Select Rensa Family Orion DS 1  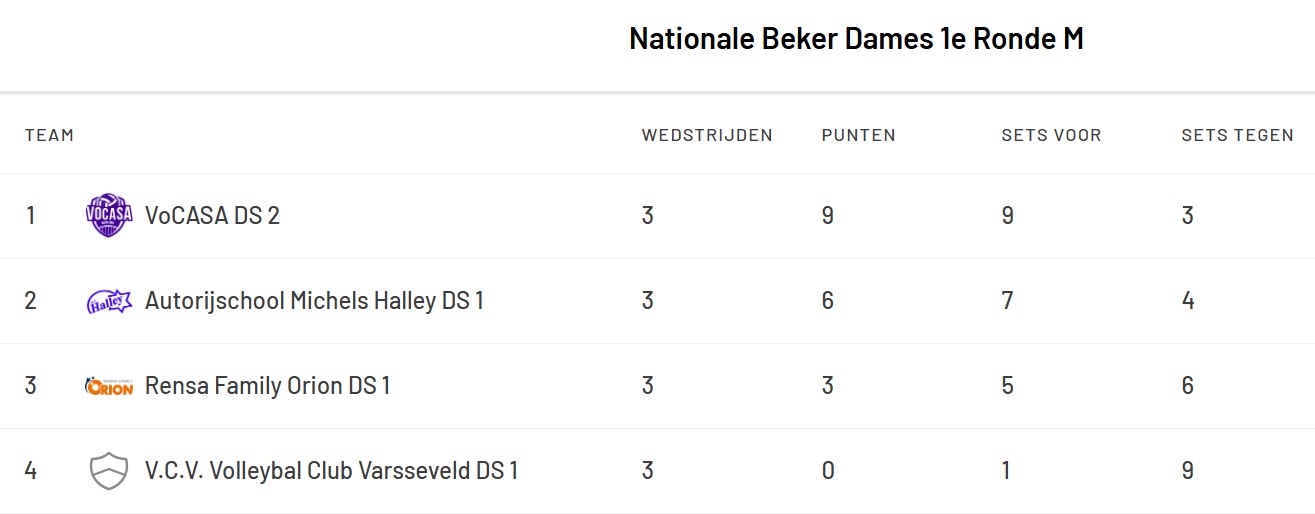267,386
